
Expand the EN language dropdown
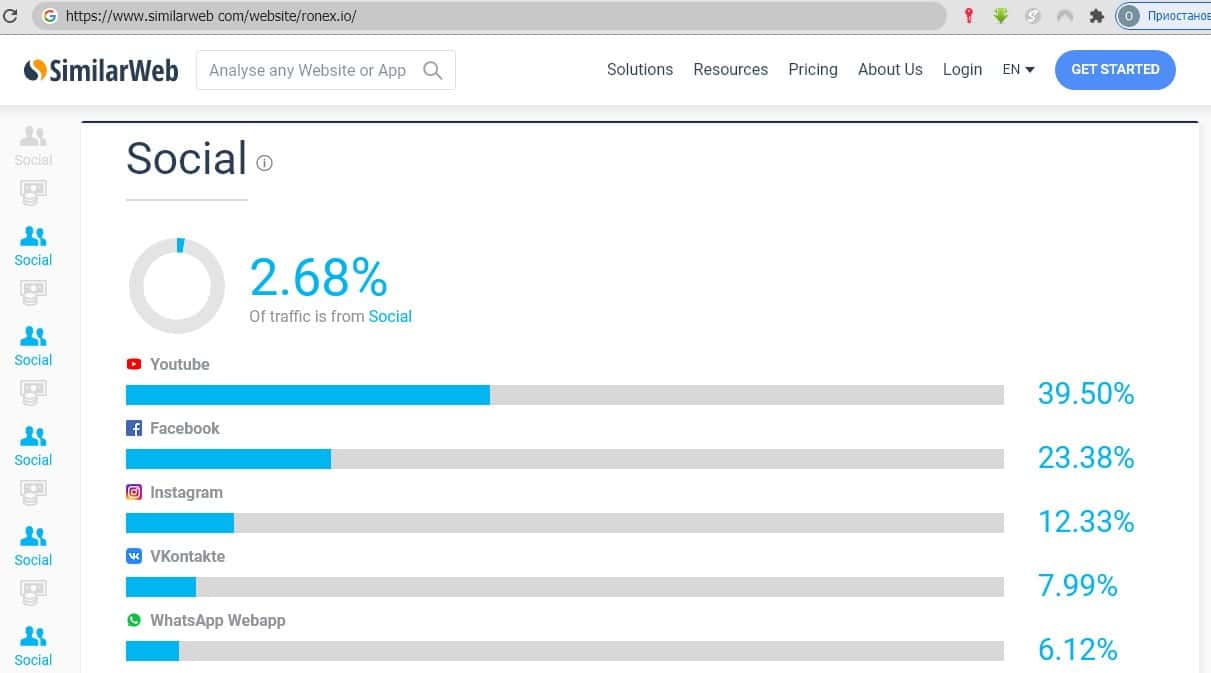(x=1018, y=69)
